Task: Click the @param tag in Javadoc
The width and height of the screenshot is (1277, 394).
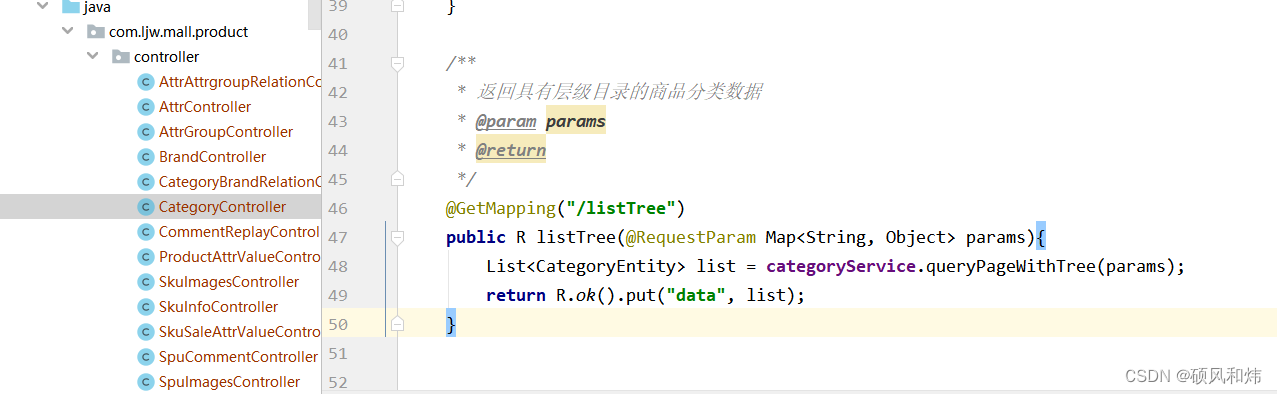Action: (506, 122)
